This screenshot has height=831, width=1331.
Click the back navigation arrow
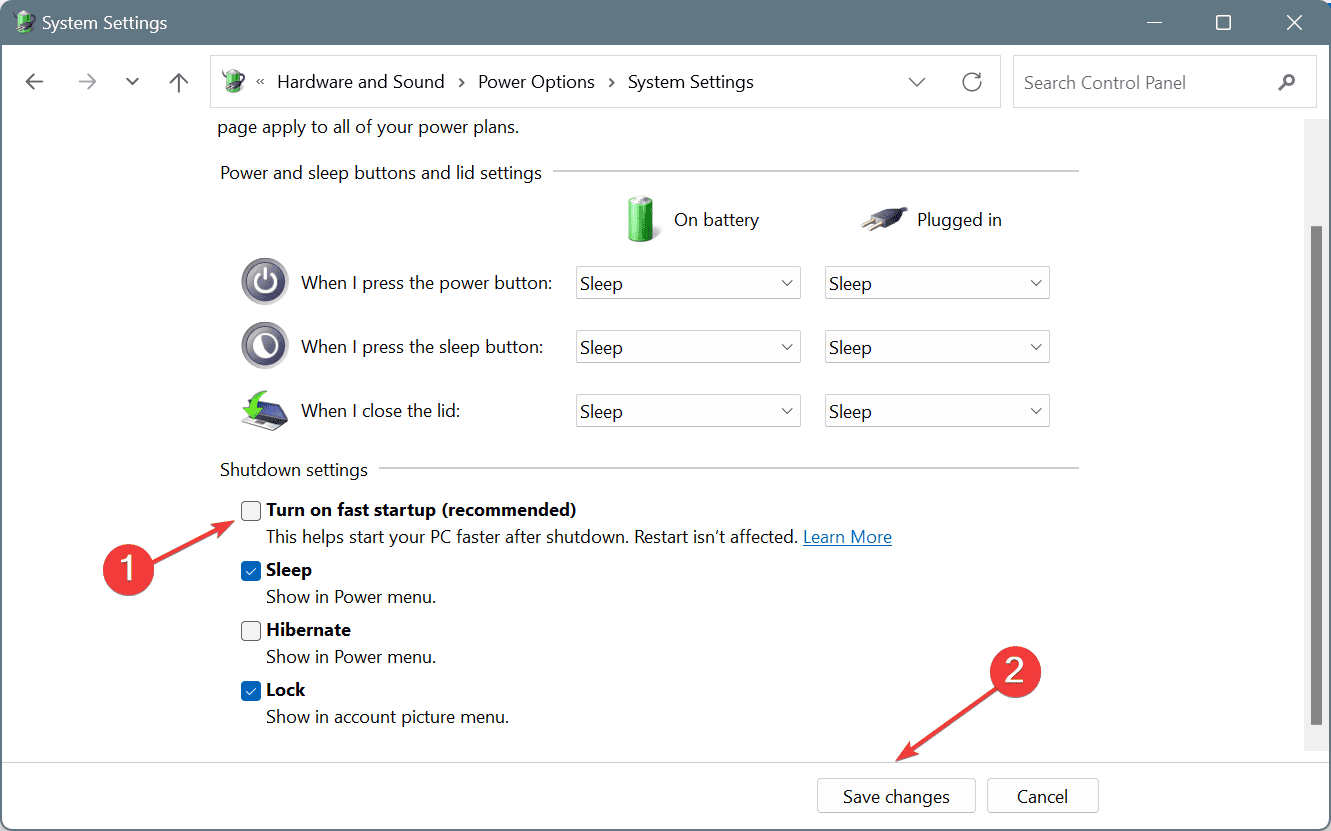pyautogui.click(x=34, y=82)
